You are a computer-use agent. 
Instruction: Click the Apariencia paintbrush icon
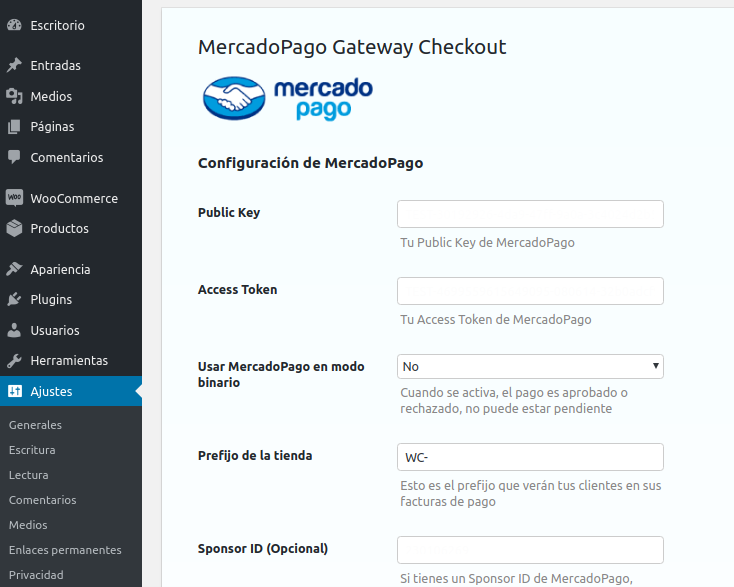(14, 269)
